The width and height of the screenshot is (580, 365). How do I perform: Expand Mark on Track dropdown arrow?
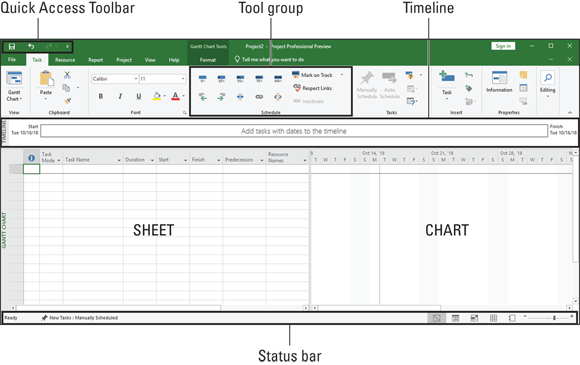[342, 75]
